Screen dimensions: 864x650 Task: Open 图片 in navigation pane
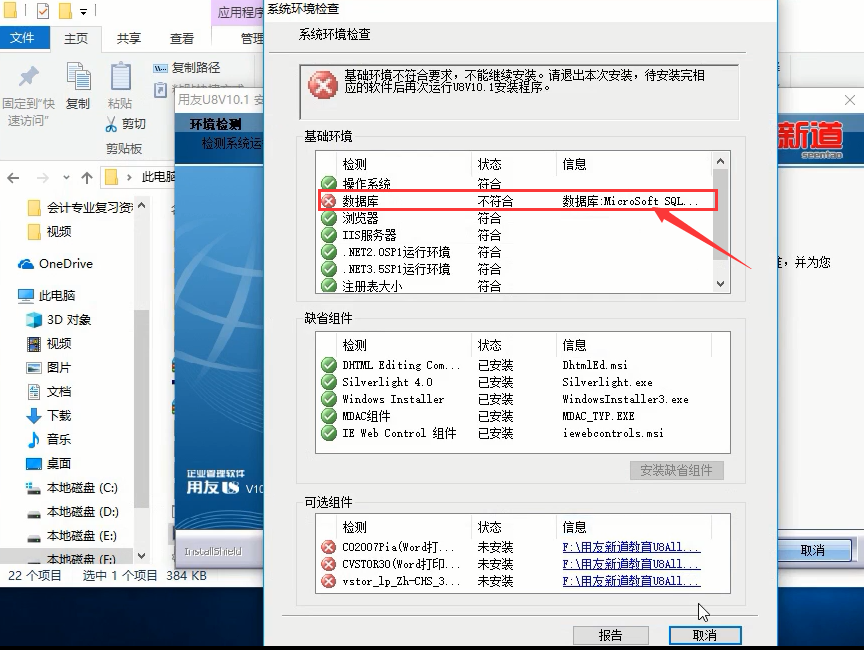(x=49, y=367)
